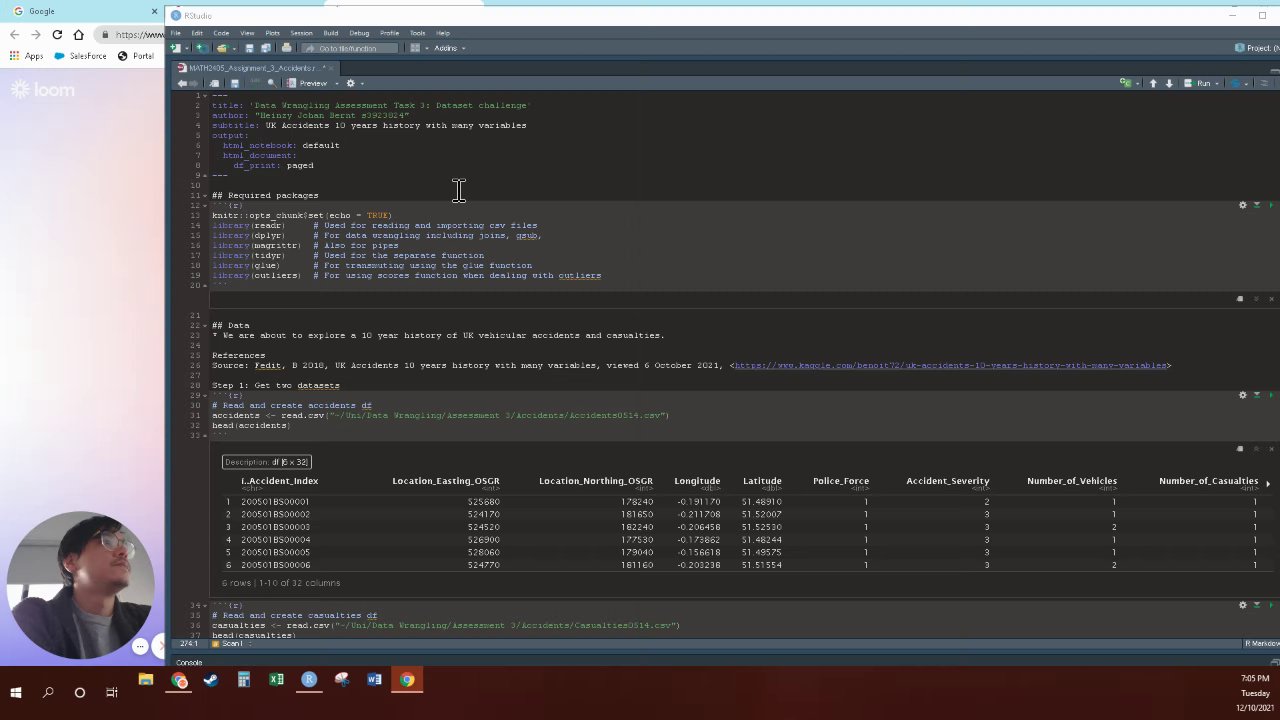
Task: Open the Portal bookmark
Action: (136, 56)
